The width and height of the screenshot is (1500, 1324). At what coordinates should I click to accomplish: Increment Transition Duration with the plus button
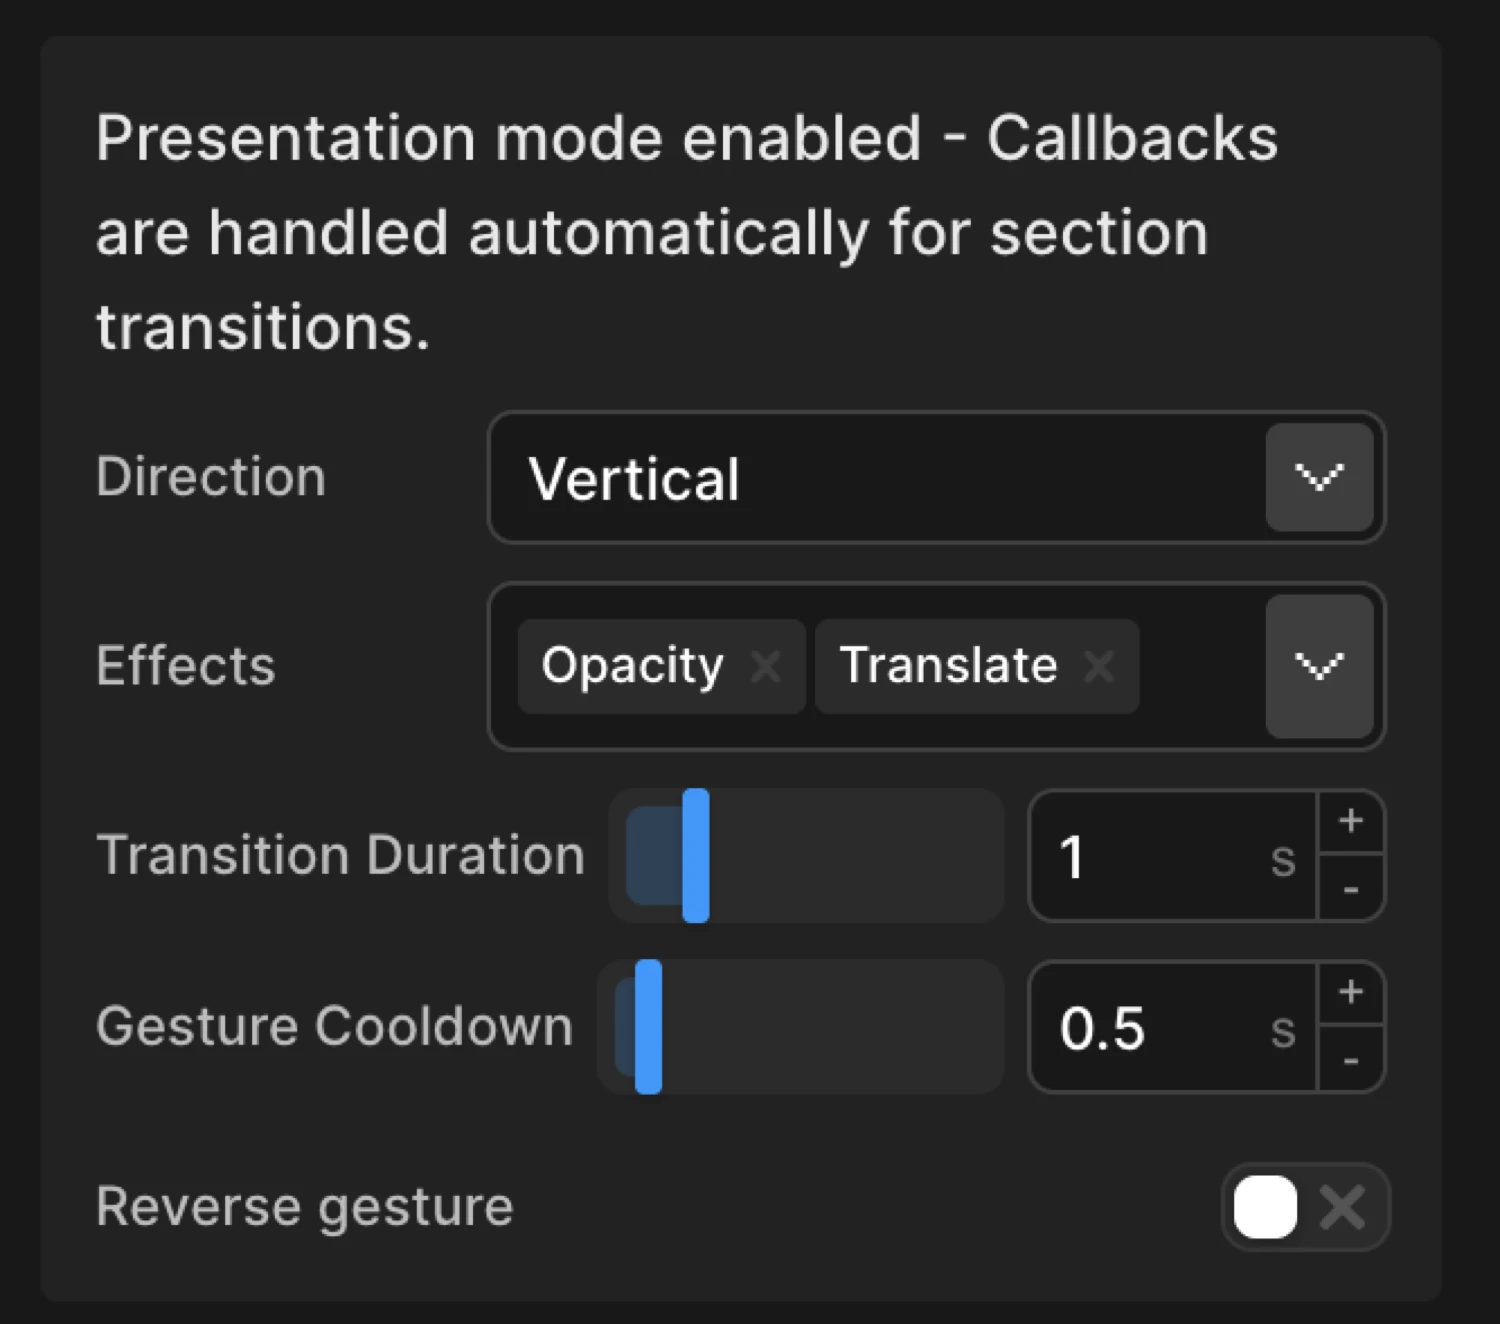[1352, 821]
